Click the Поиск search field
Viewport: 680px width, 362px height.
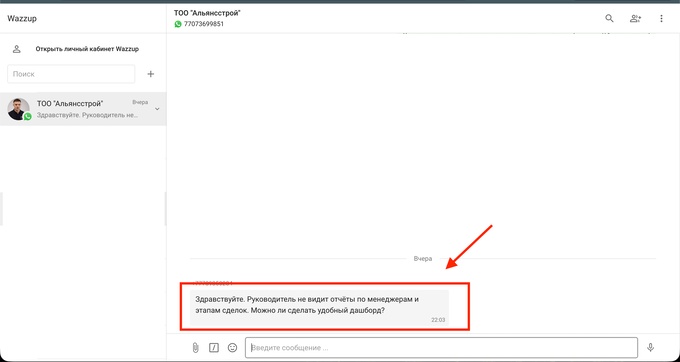pos(71,74)
